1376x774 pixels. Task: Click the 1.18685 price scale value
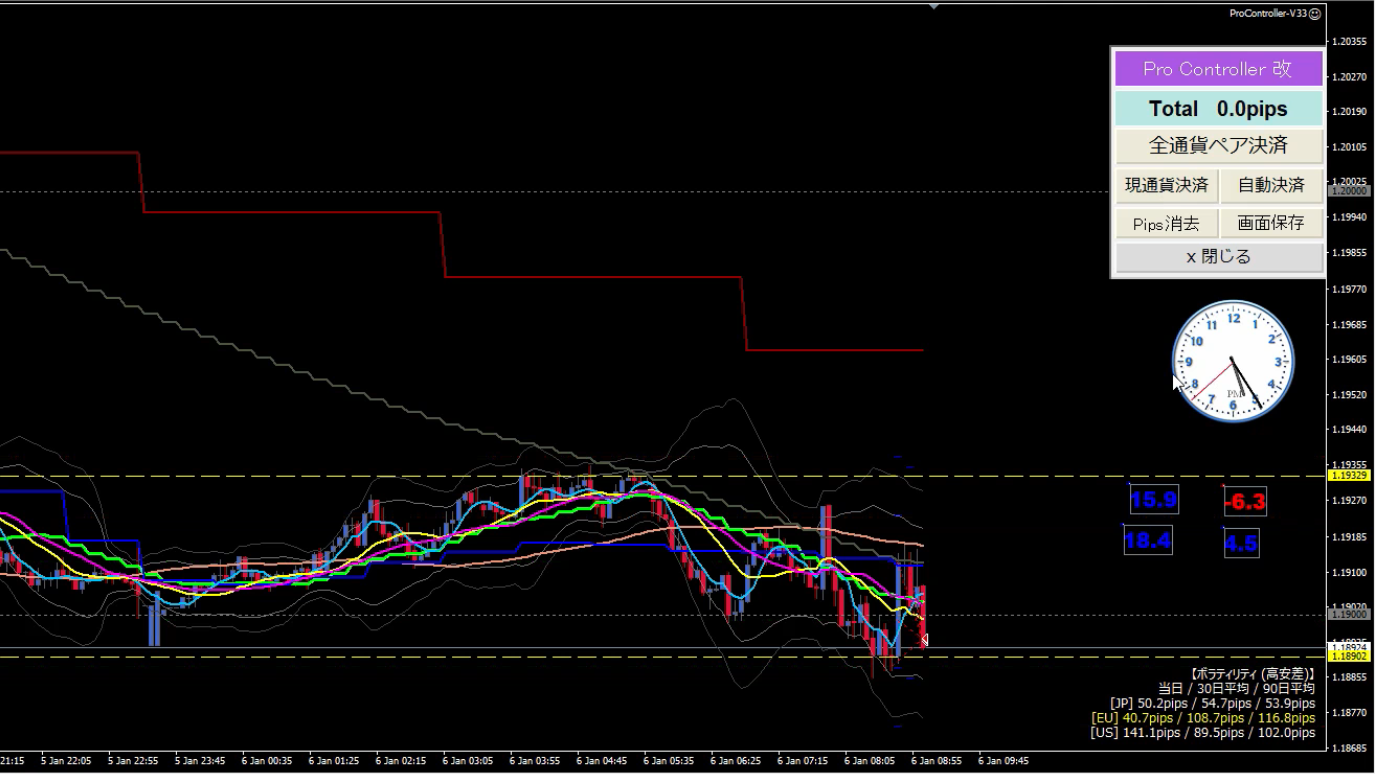click(x=1349, y=748)
